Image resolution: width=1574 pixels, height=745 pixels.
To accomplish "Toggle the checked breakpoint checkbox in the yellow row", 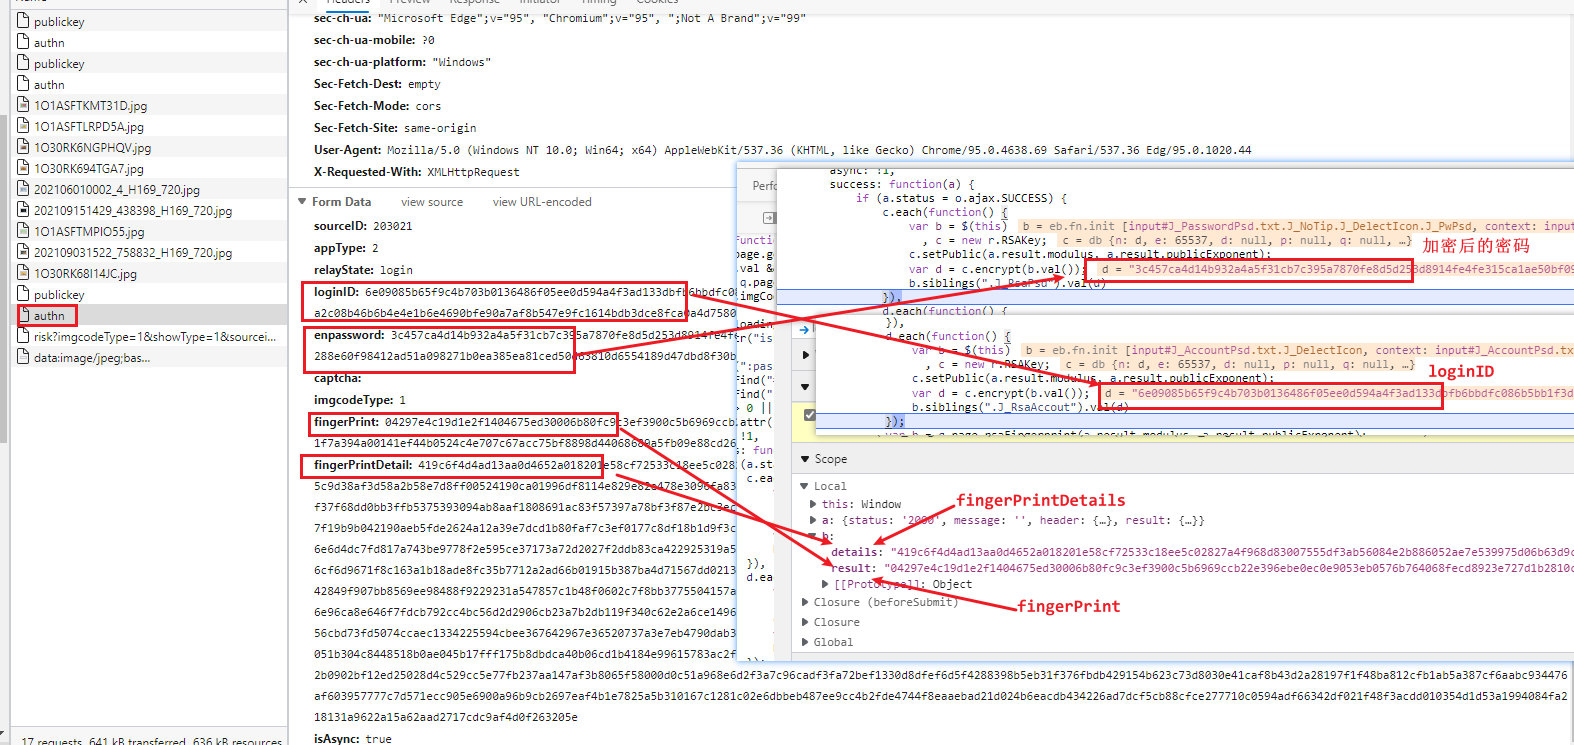I will click(810, 415).
